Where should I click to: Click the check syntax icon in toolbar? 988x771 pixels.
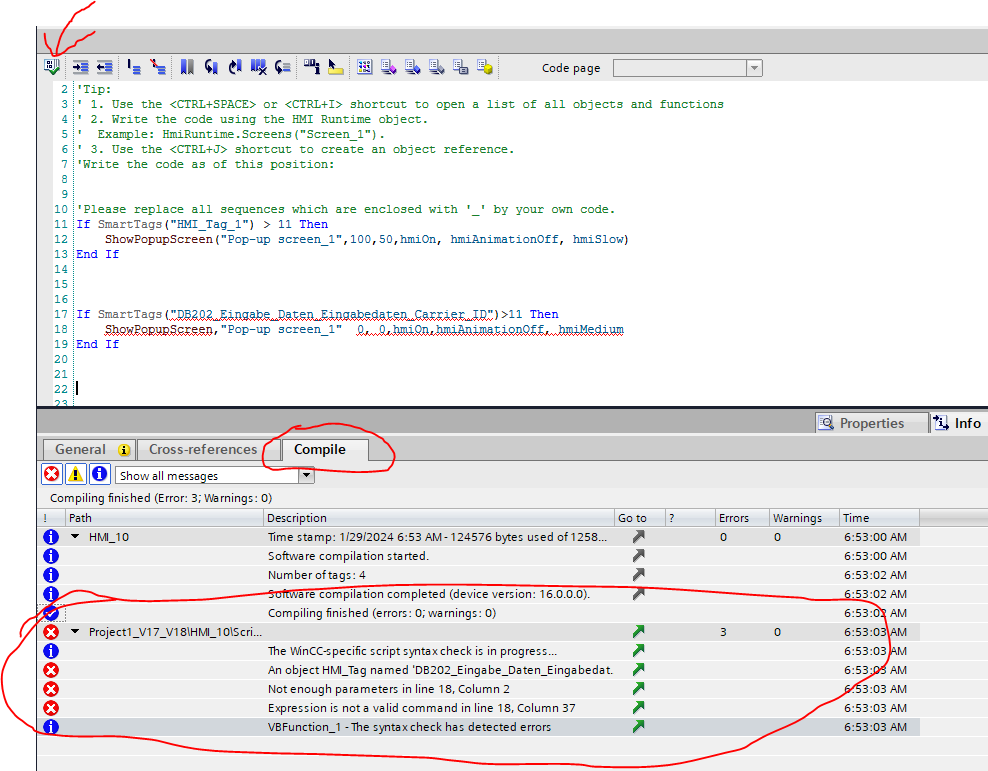(52, 67)
